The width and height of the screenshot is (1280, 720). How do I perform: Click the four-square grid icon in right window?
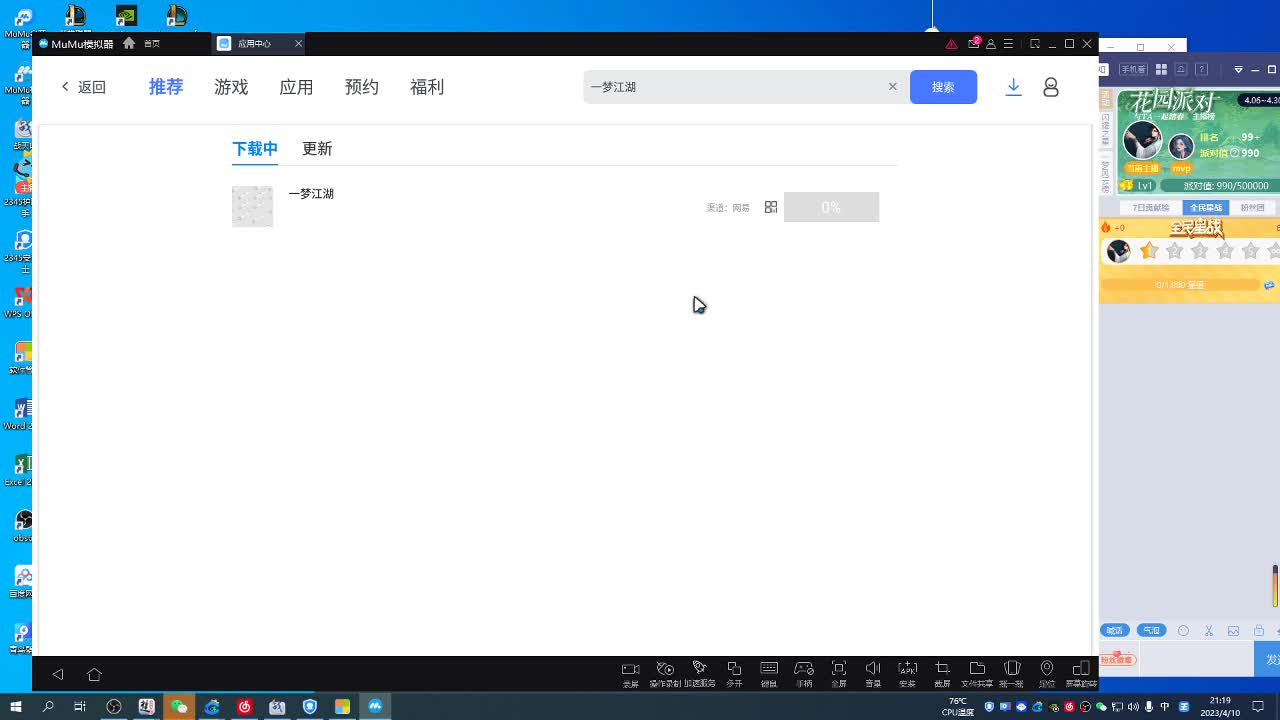point(1161,70)
